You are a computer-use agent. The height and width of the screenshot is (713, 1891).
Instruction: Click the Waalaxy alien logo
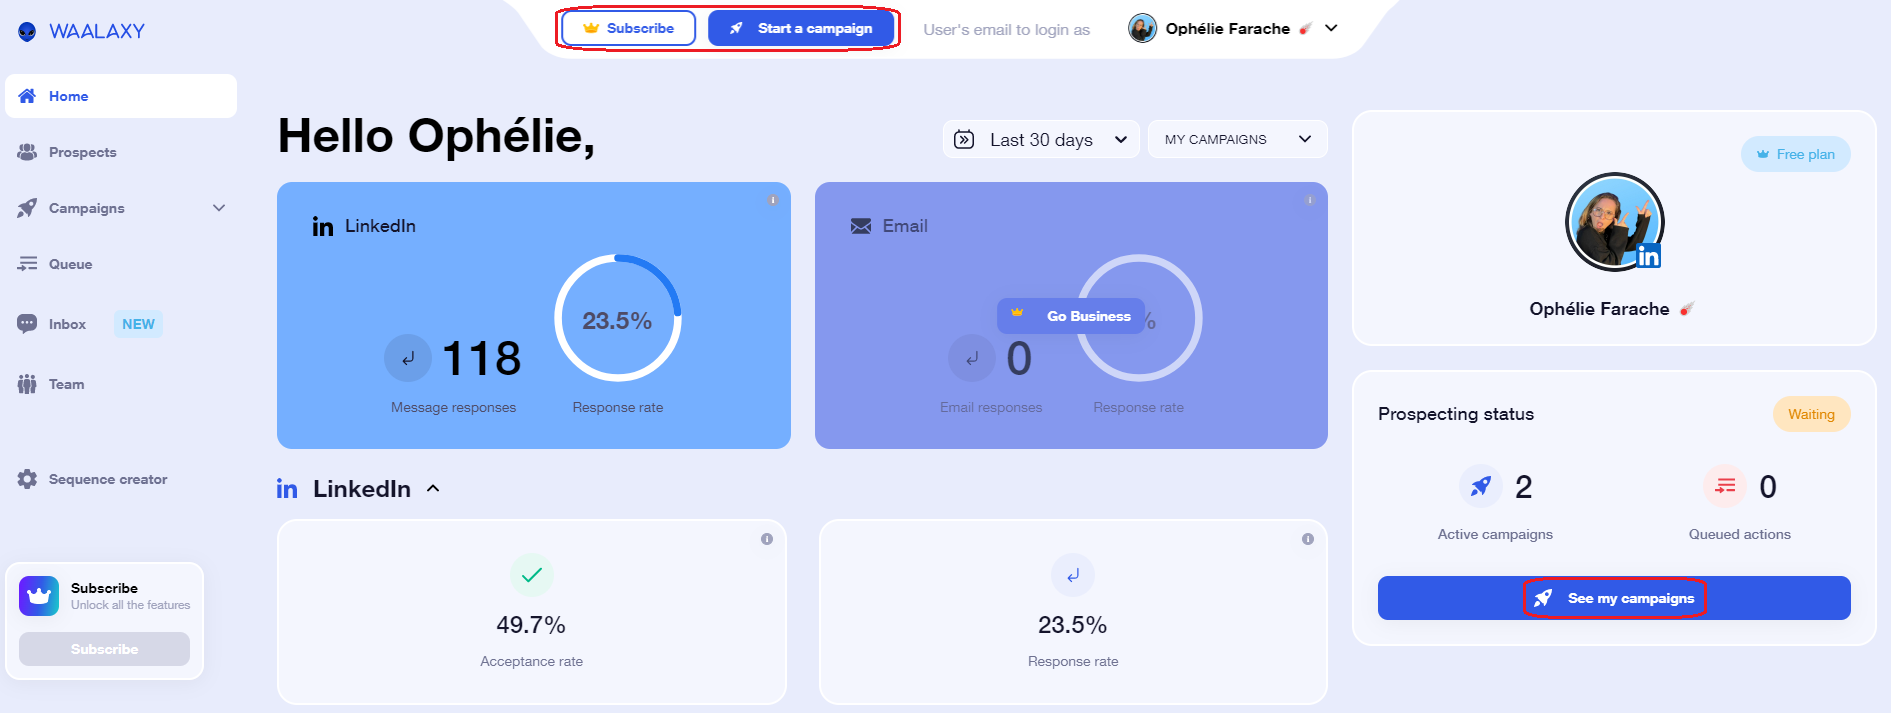pyautogui.click(x=27, y=31)
